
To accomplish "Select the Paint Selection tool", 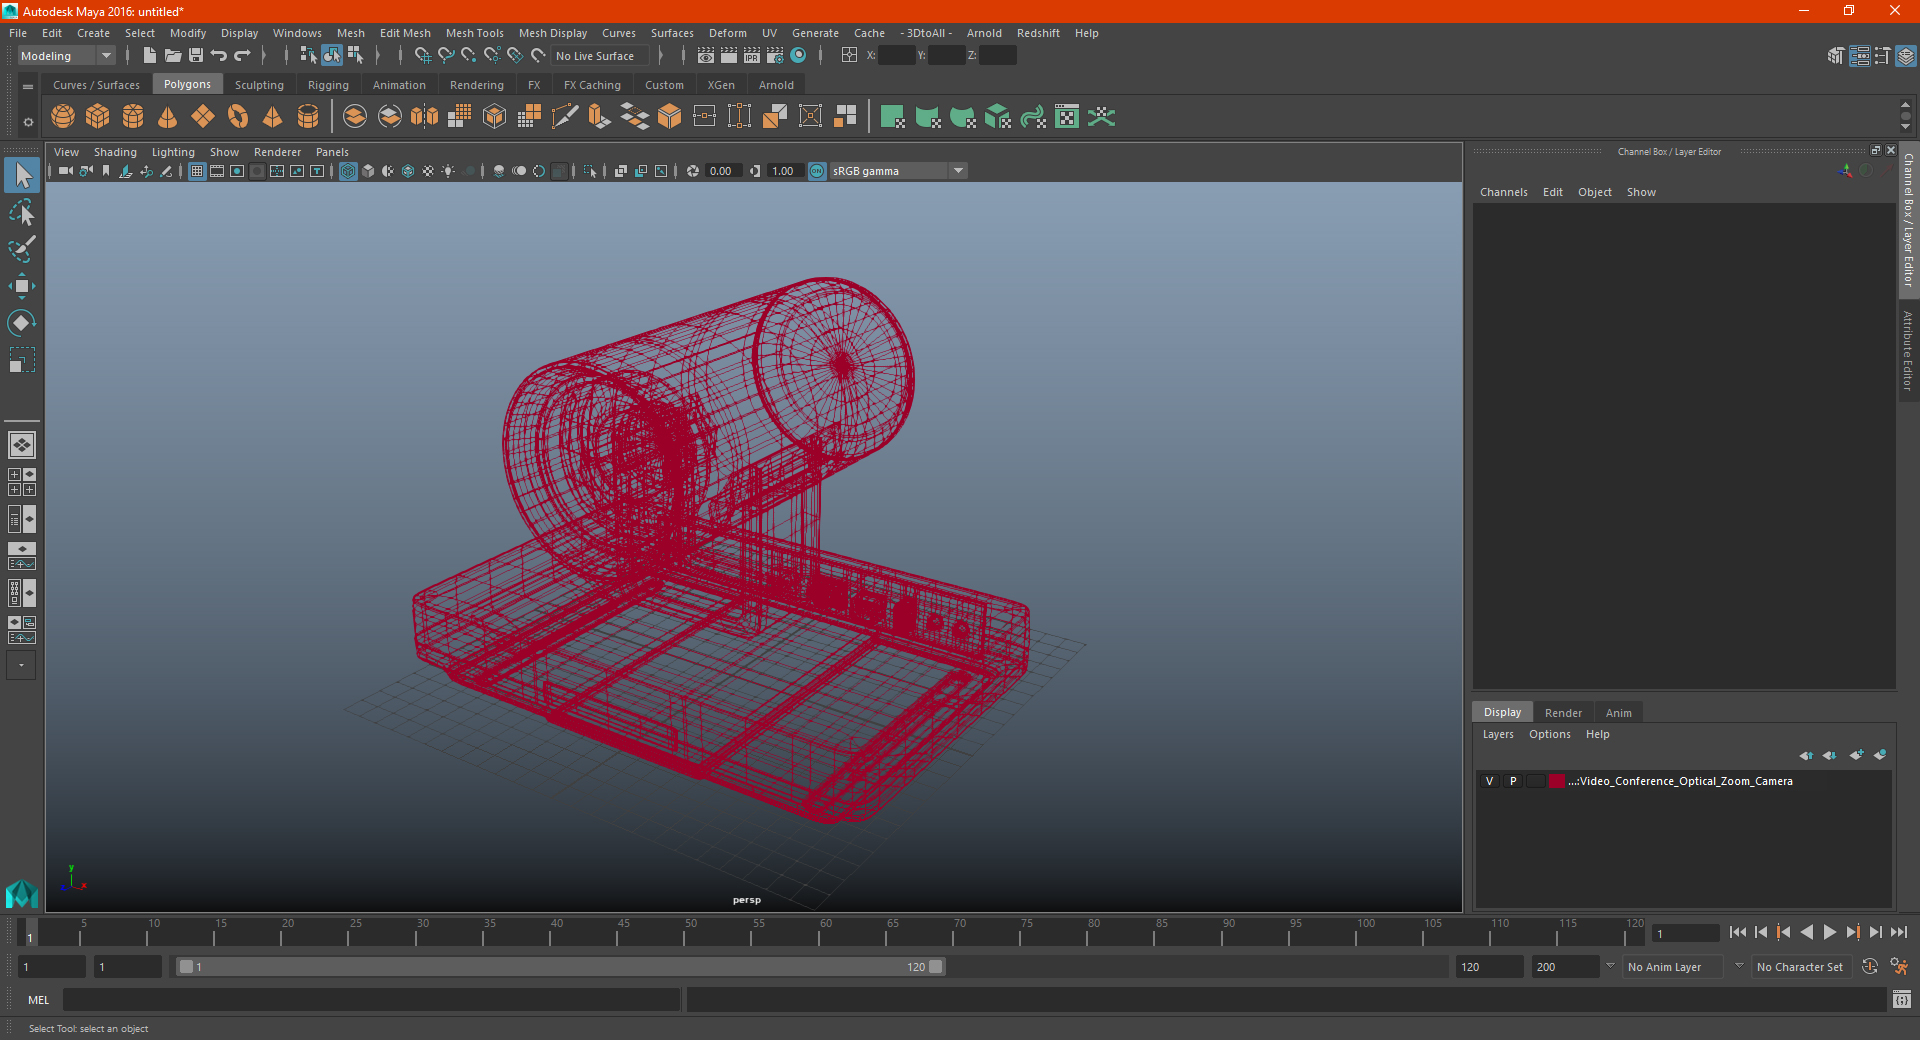I will (x=21, y=249).
